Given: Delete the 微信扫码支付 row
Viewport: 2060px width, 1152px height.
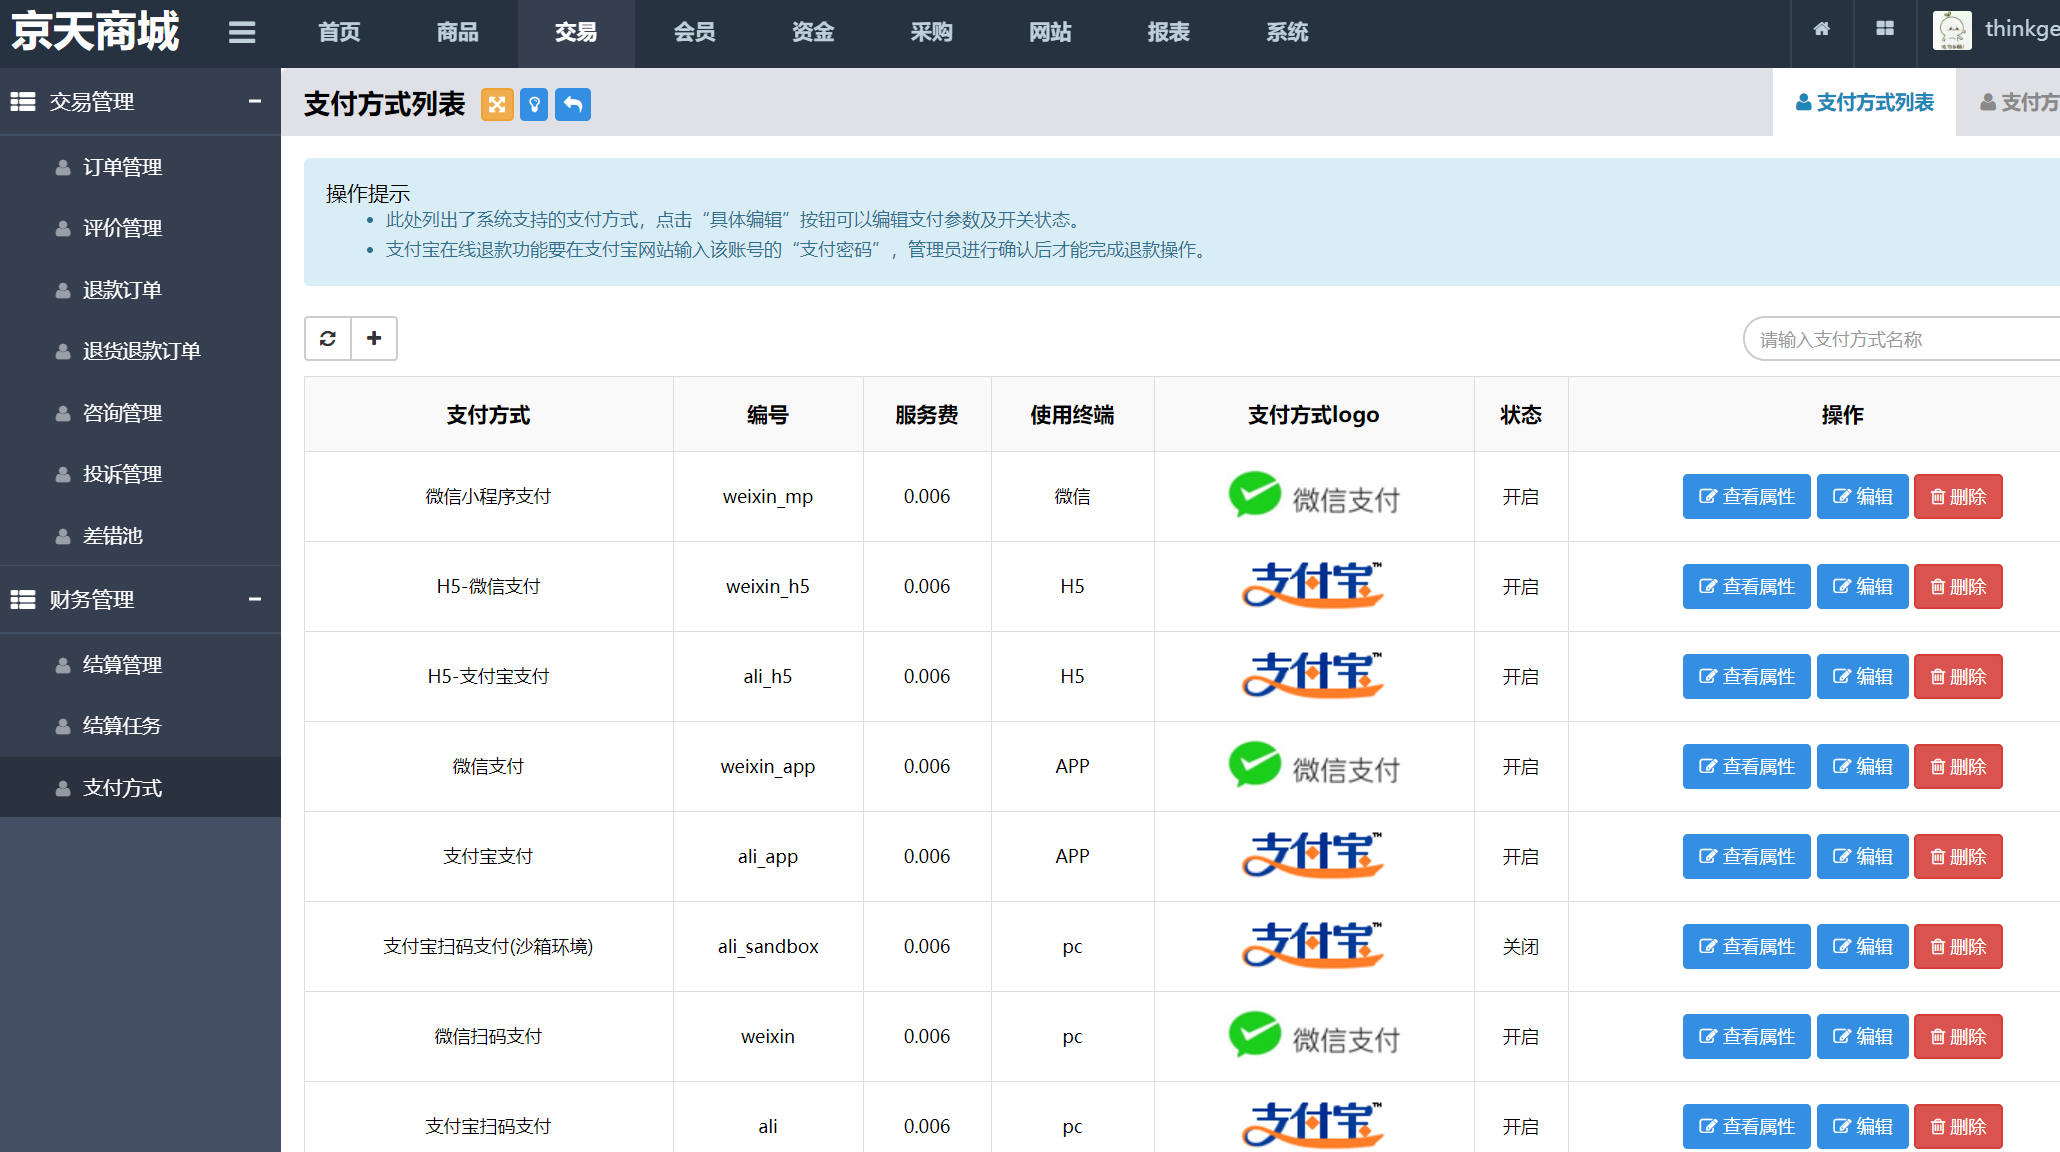Looking at the screenshot, I should 1958,1037.
